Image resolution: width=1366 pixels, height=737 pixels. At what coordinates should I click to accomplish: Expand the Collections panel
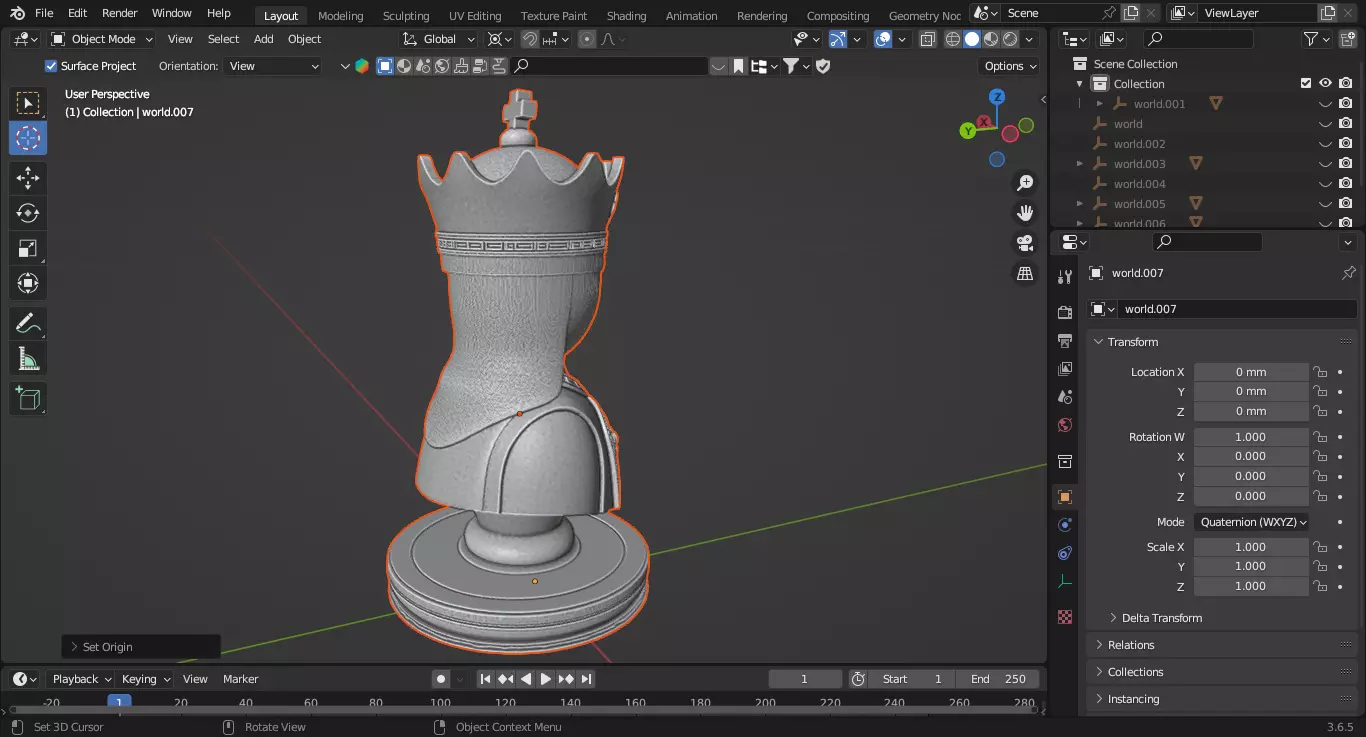[x=1135, y=672]
